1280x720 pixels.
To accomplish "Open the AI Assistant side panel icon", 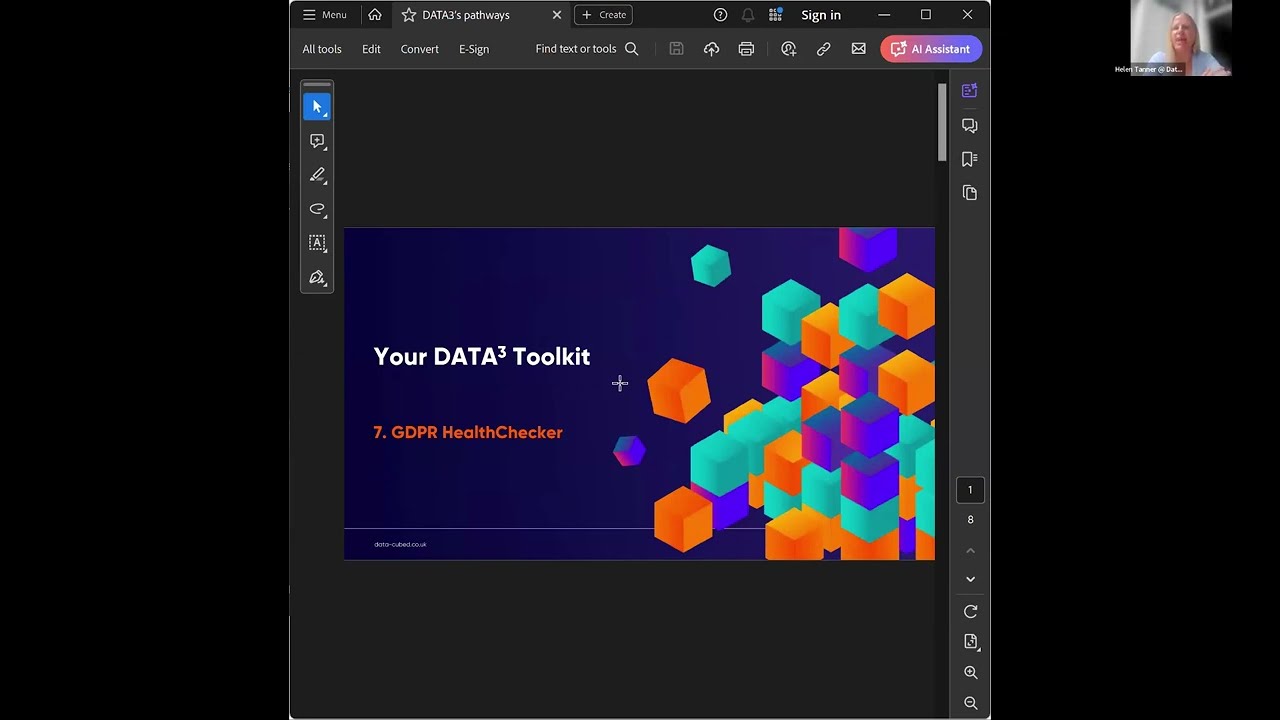I will point(970,91).
